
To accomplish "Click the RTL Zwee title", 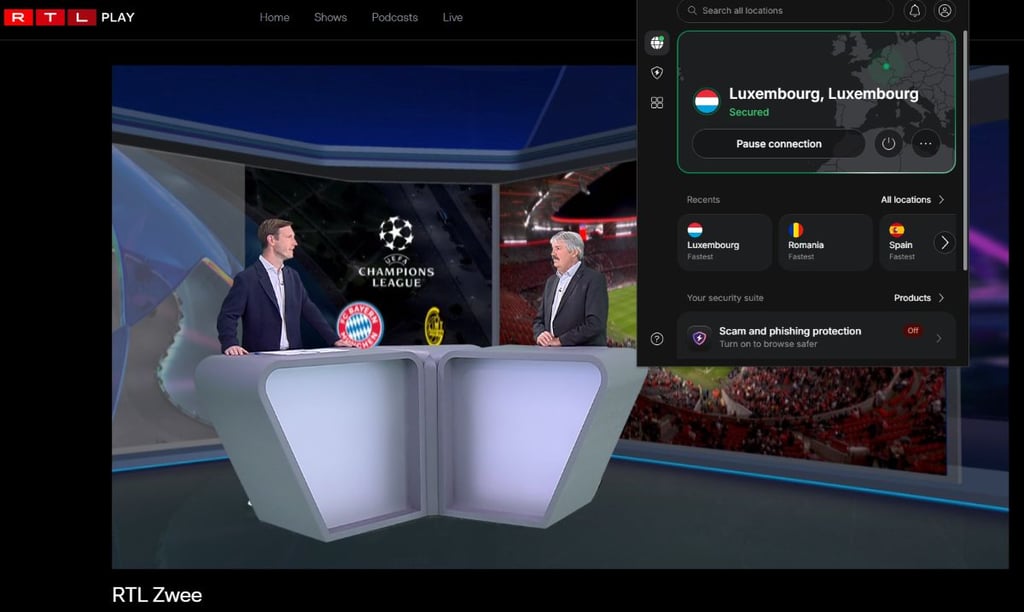I will click(157, 595).
